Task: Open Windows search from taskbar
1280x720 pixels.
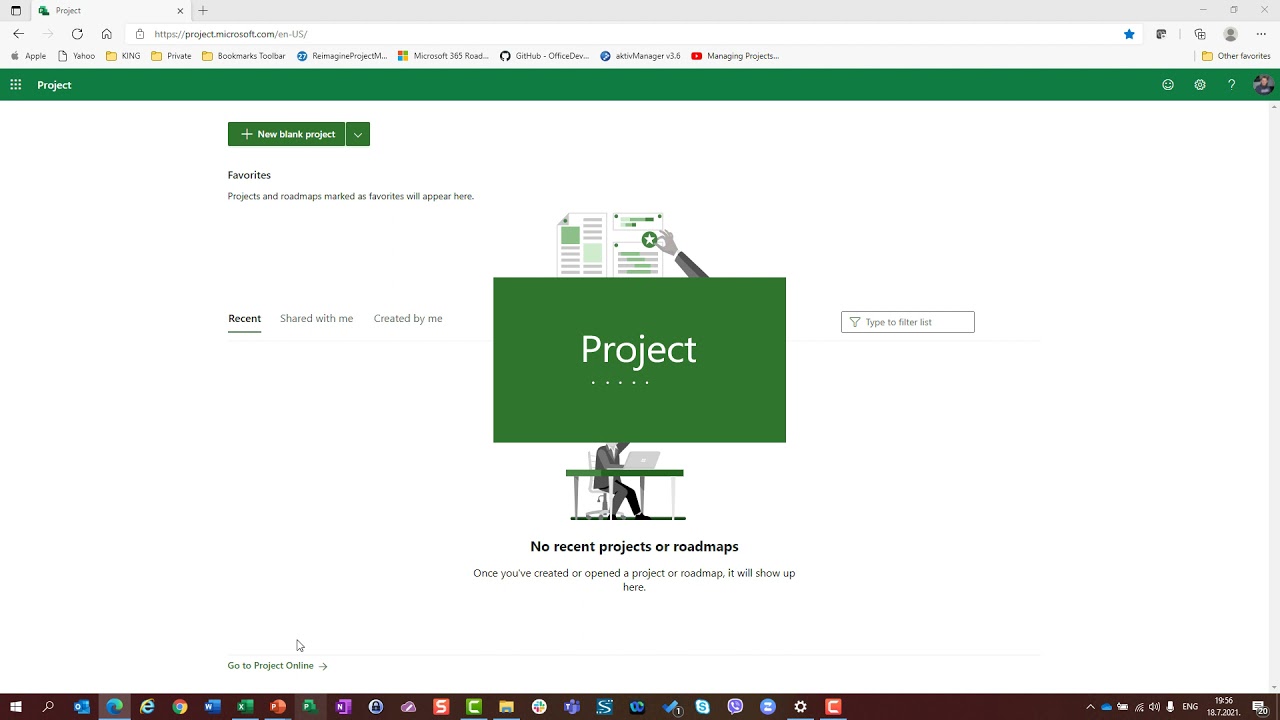Action: [48, 707]
